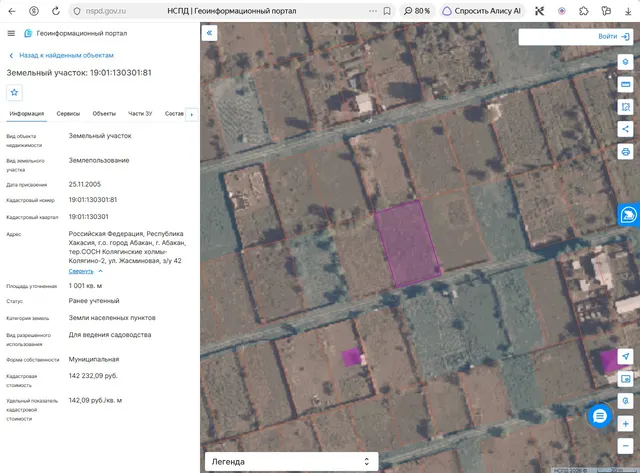
Task: Click the value Землепользование
Action: tap(99, 160)
